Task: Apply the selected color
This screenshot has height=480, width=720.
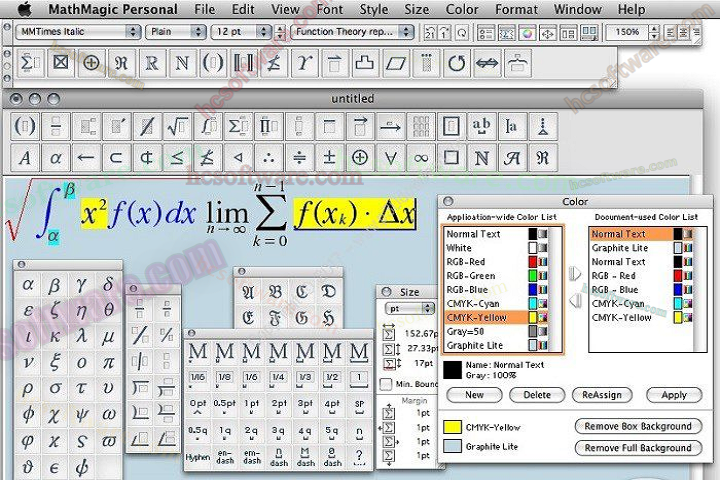Action: [674, 395]
